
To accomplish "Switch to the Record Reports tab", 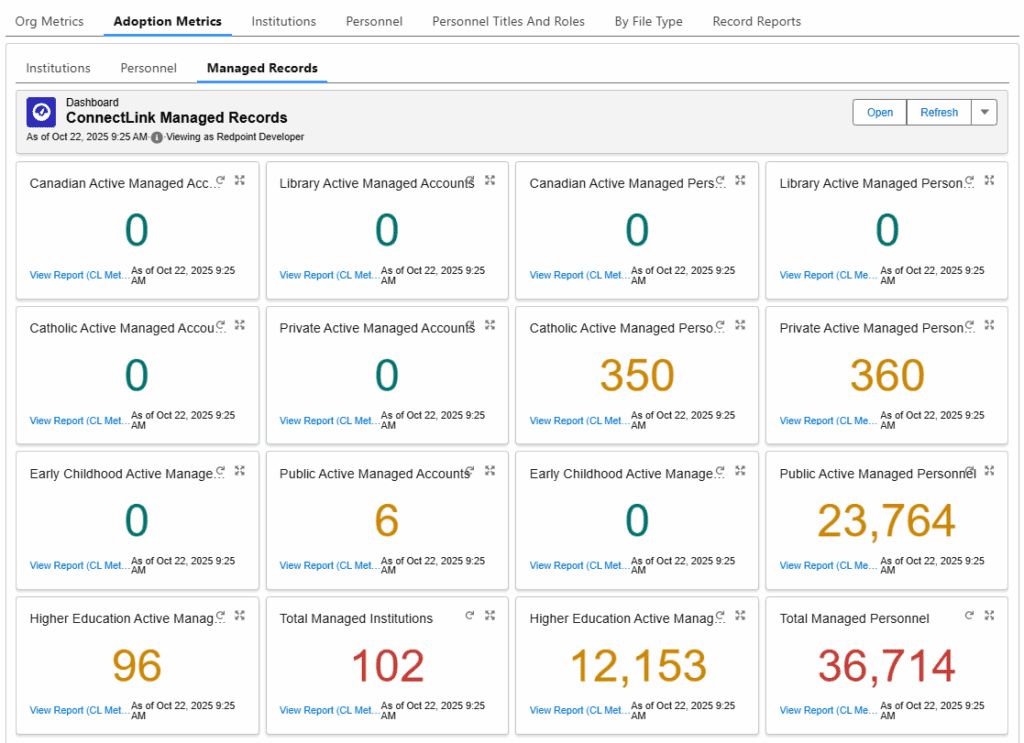I will (x=756, y=20).
